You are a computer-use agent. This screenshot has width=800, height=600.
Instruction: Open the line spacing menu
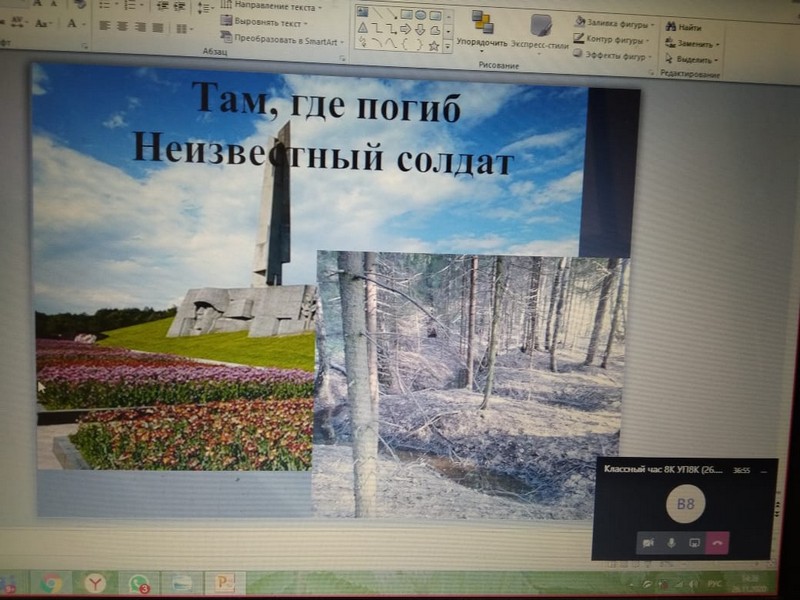tap(205, 8)
